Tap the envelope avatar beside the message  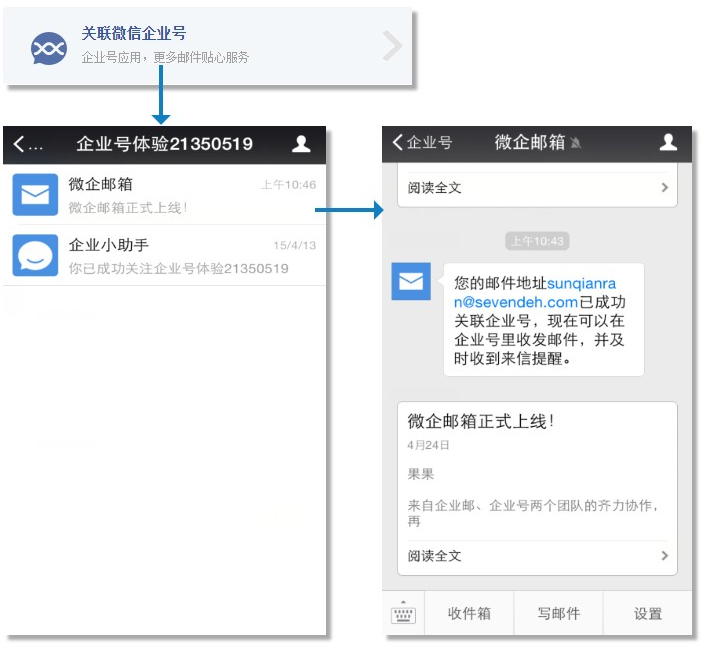pyautogui.click(x=411, y=281)
